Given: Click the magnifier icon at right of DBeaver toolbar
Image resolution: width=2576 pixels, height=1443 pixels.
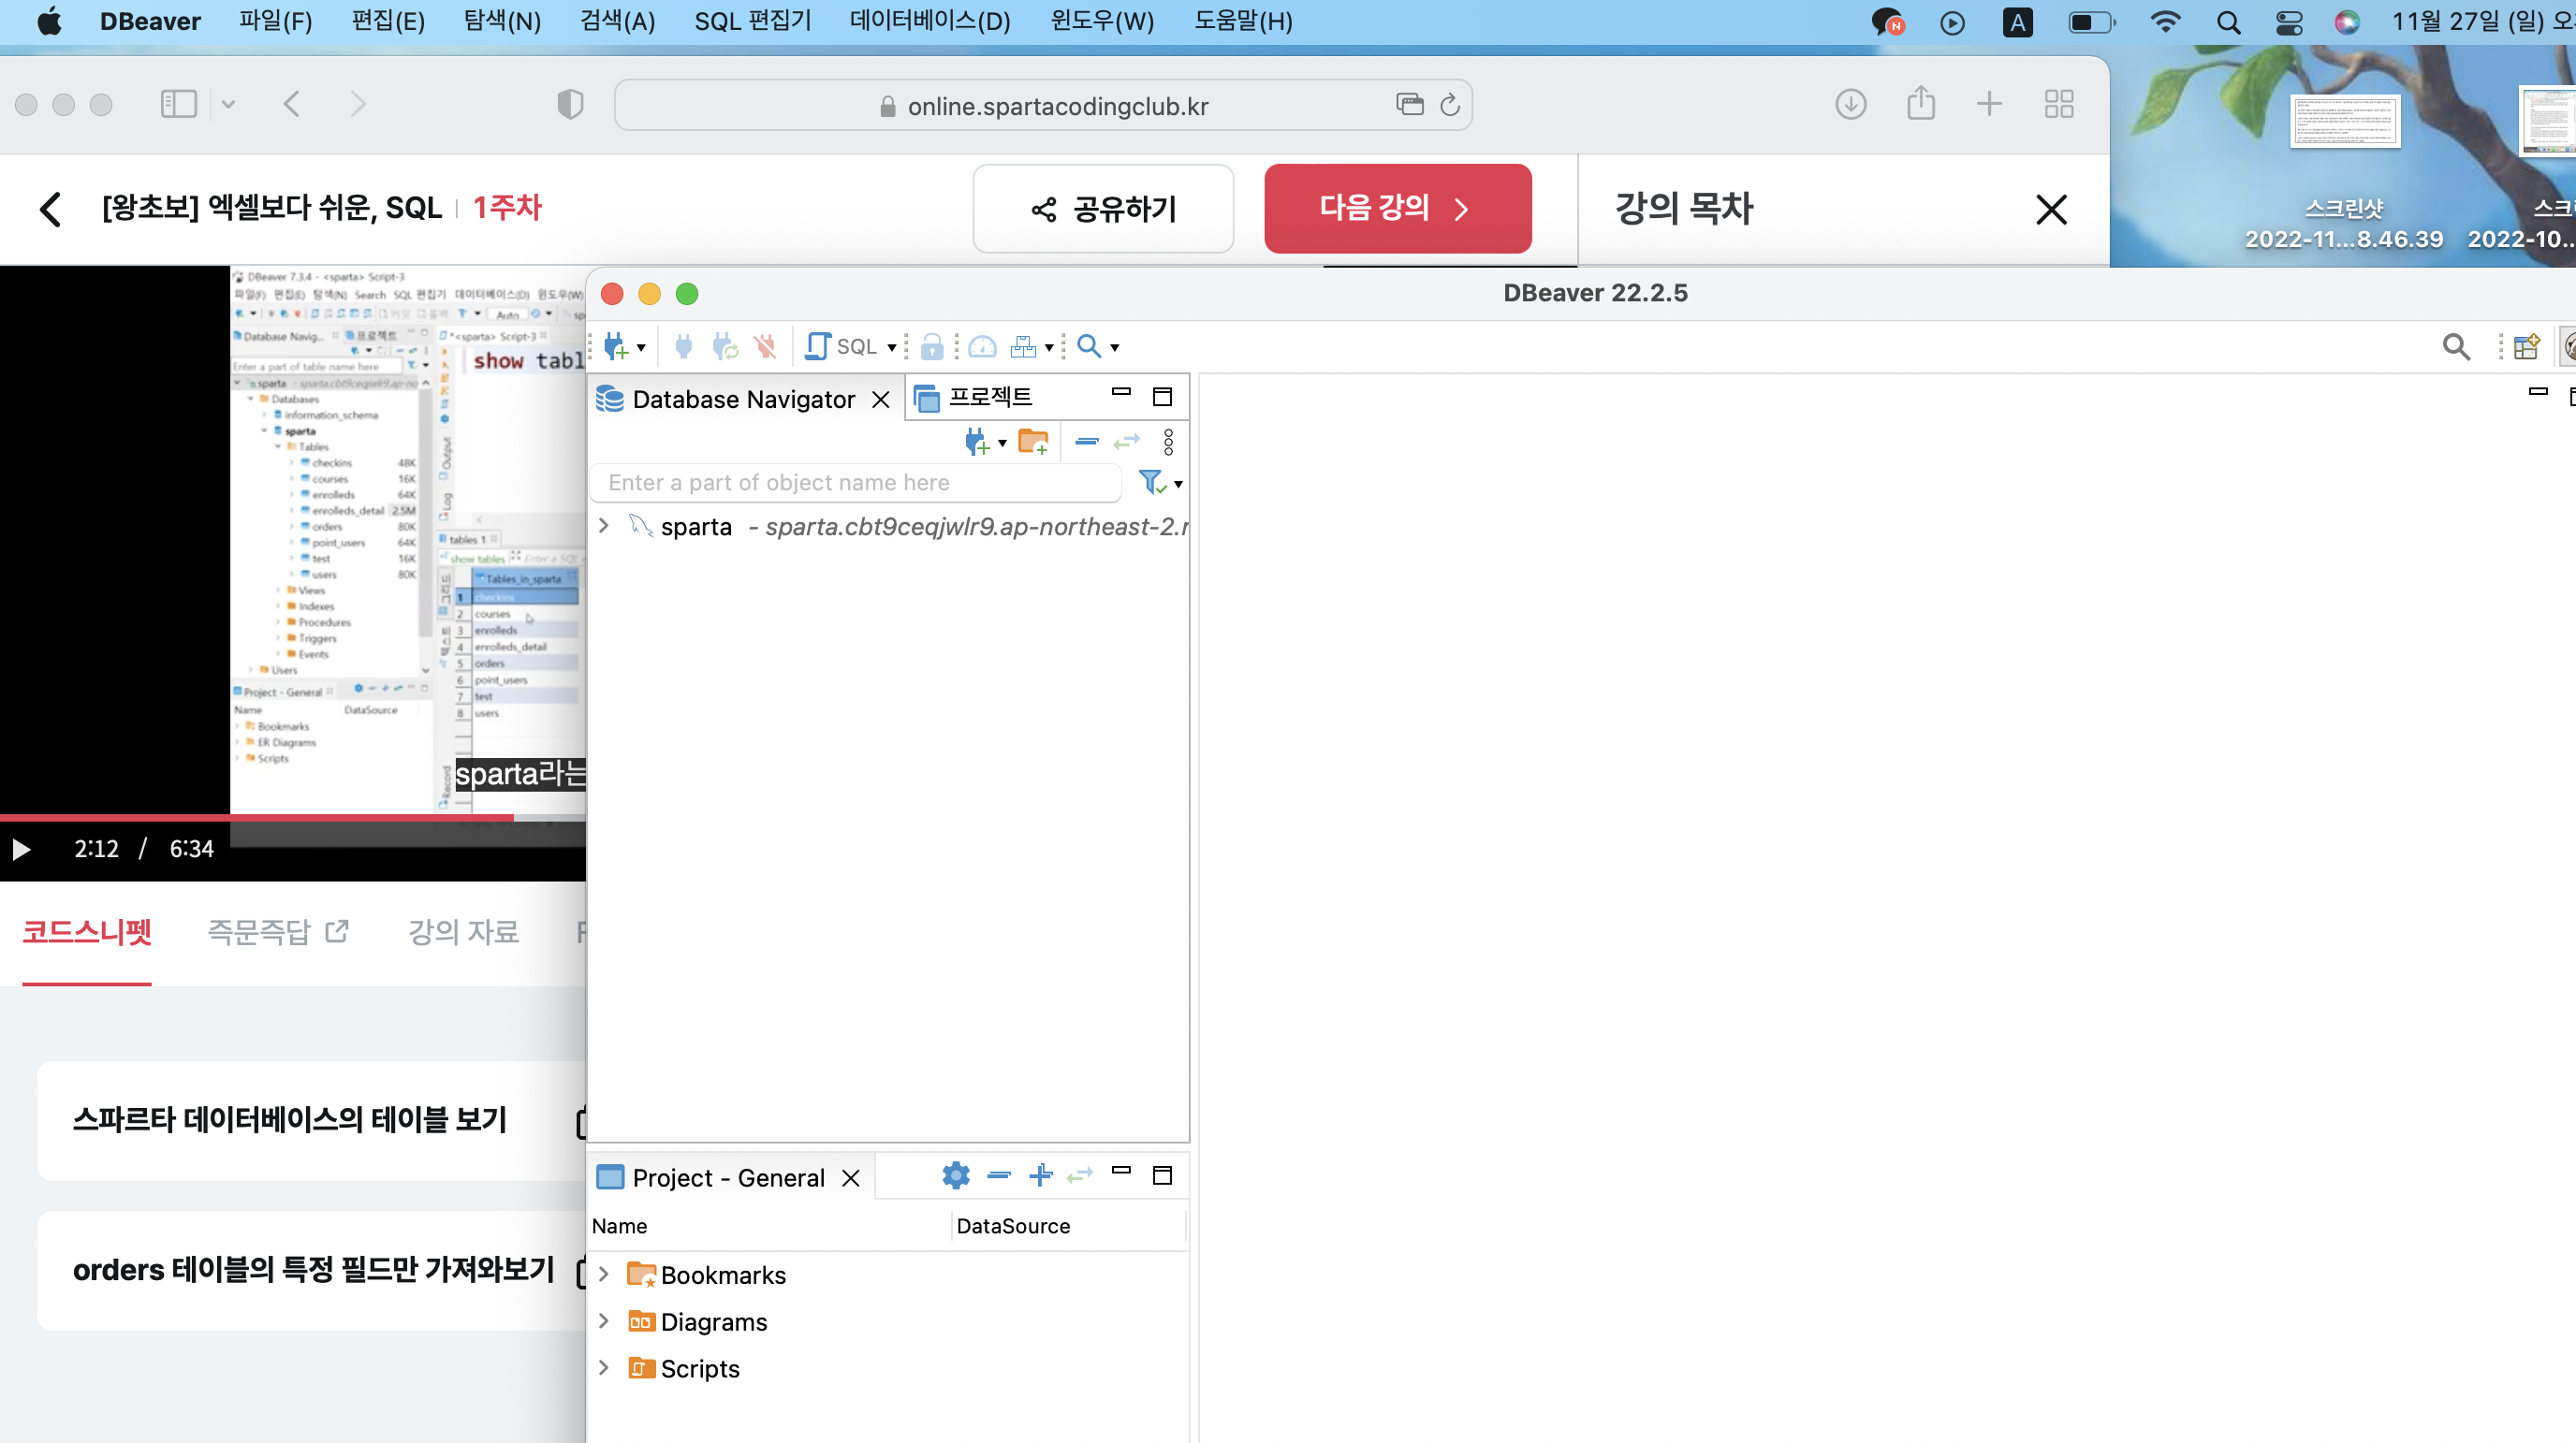Looking at the screenshot, I should pyautogui.click(x=2456, y=347).
